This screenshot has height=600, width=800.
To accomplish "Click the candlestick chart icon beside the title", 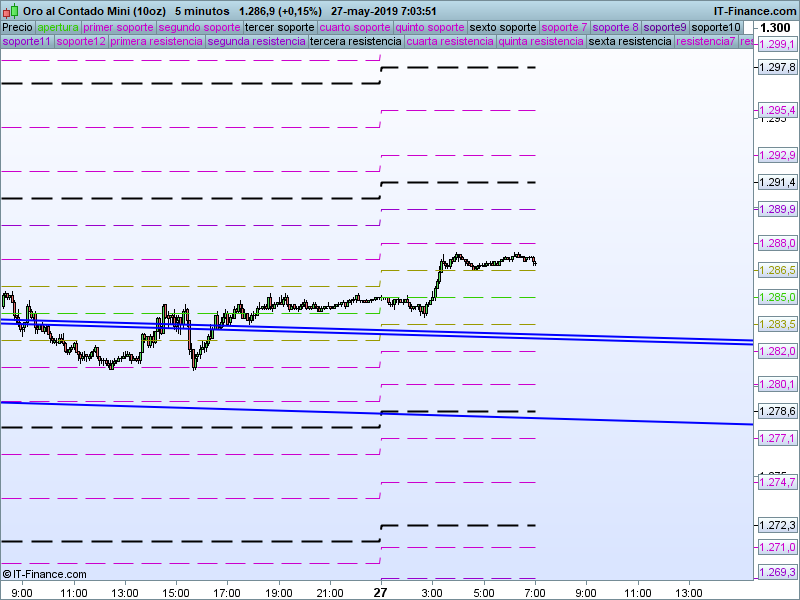I will 10,11.
